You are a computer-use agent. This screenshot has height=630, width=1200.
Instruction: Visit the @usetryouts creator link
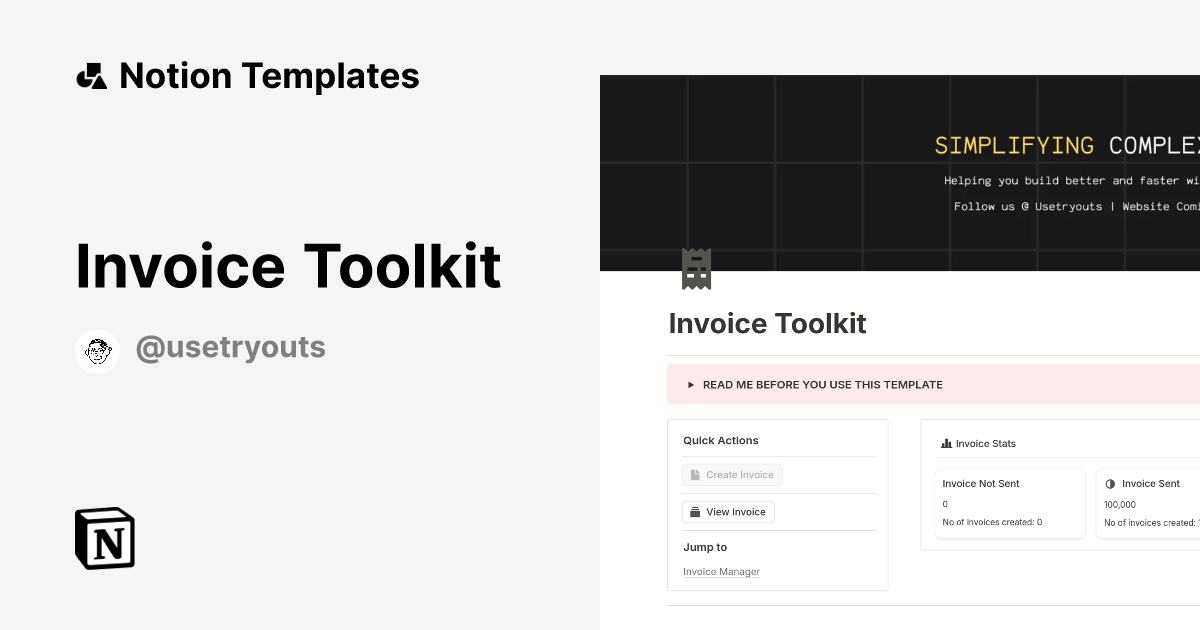pos(231,347)
